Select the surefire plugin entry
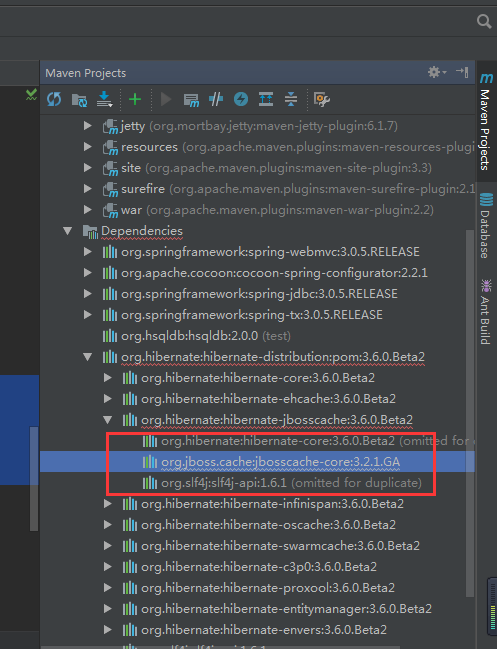The image size is (497, 649). [x=298, y=189]
